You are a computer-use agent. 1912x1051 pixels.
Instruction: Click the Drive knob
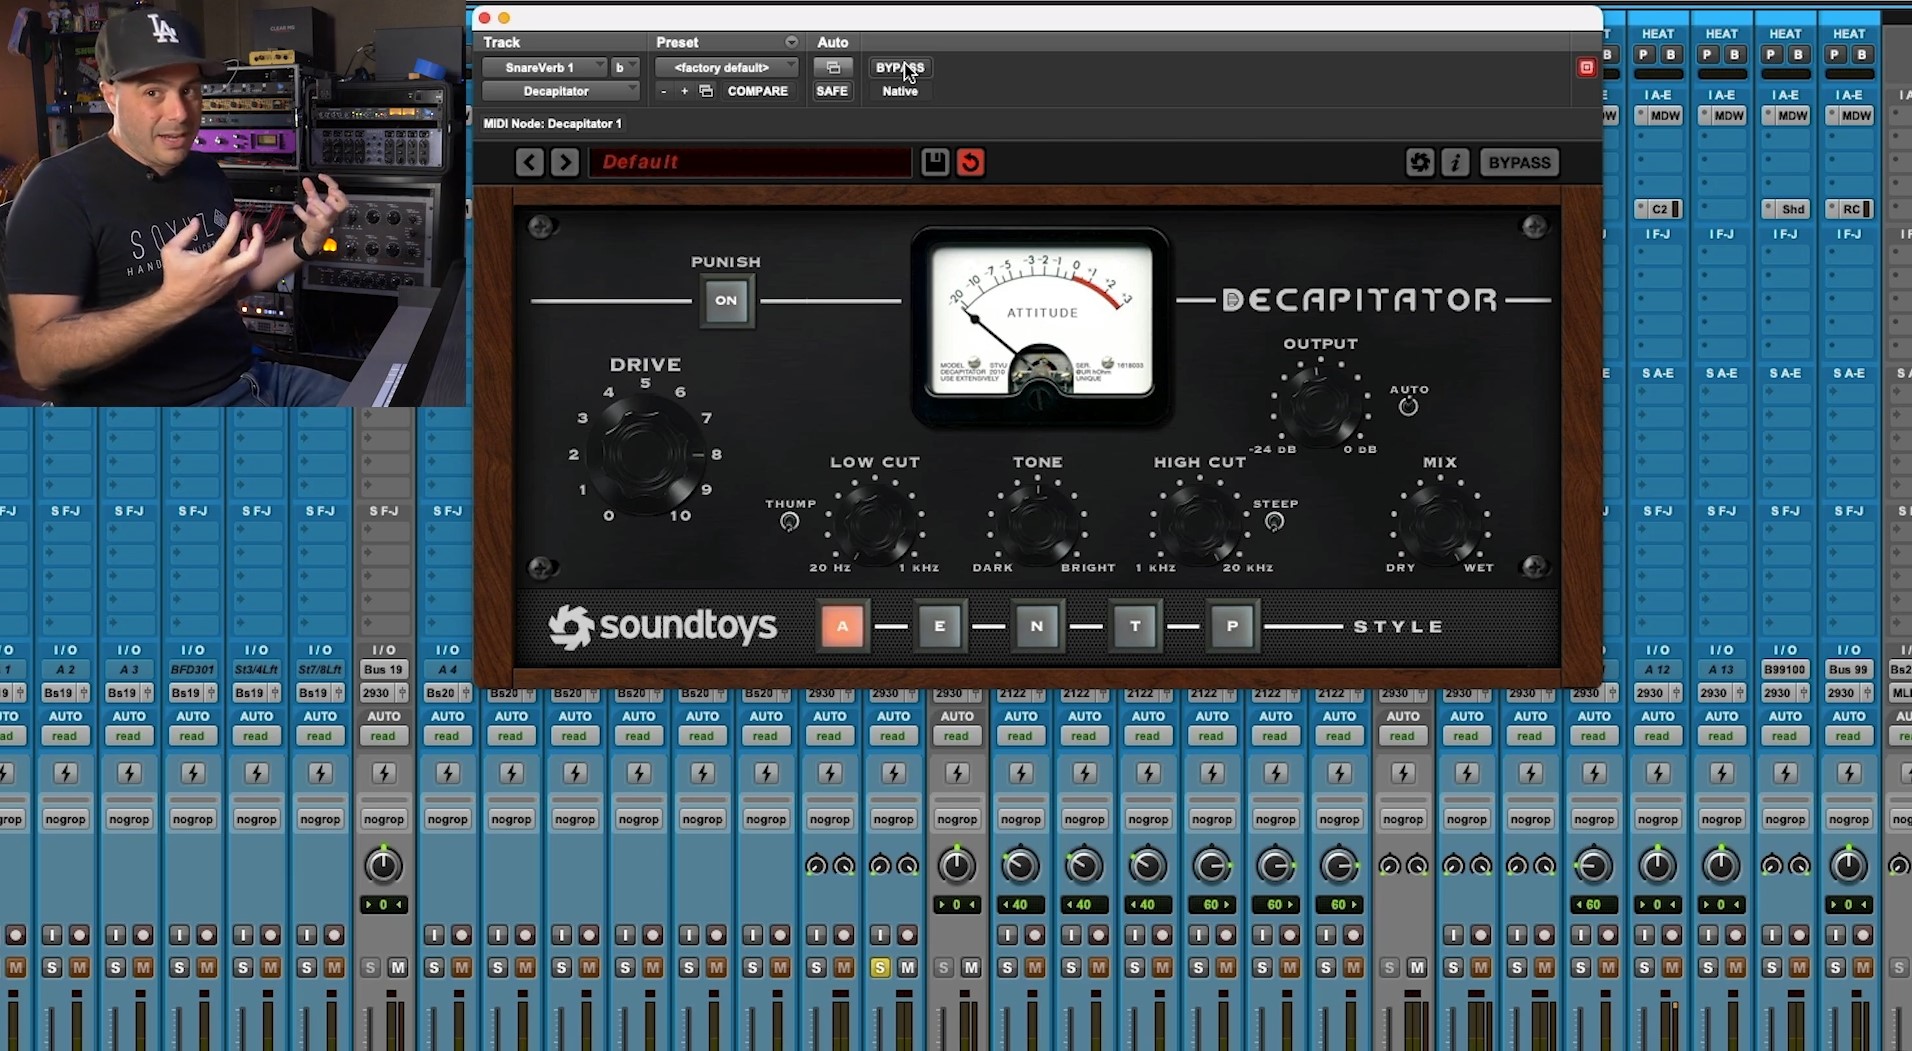[645, 455]
